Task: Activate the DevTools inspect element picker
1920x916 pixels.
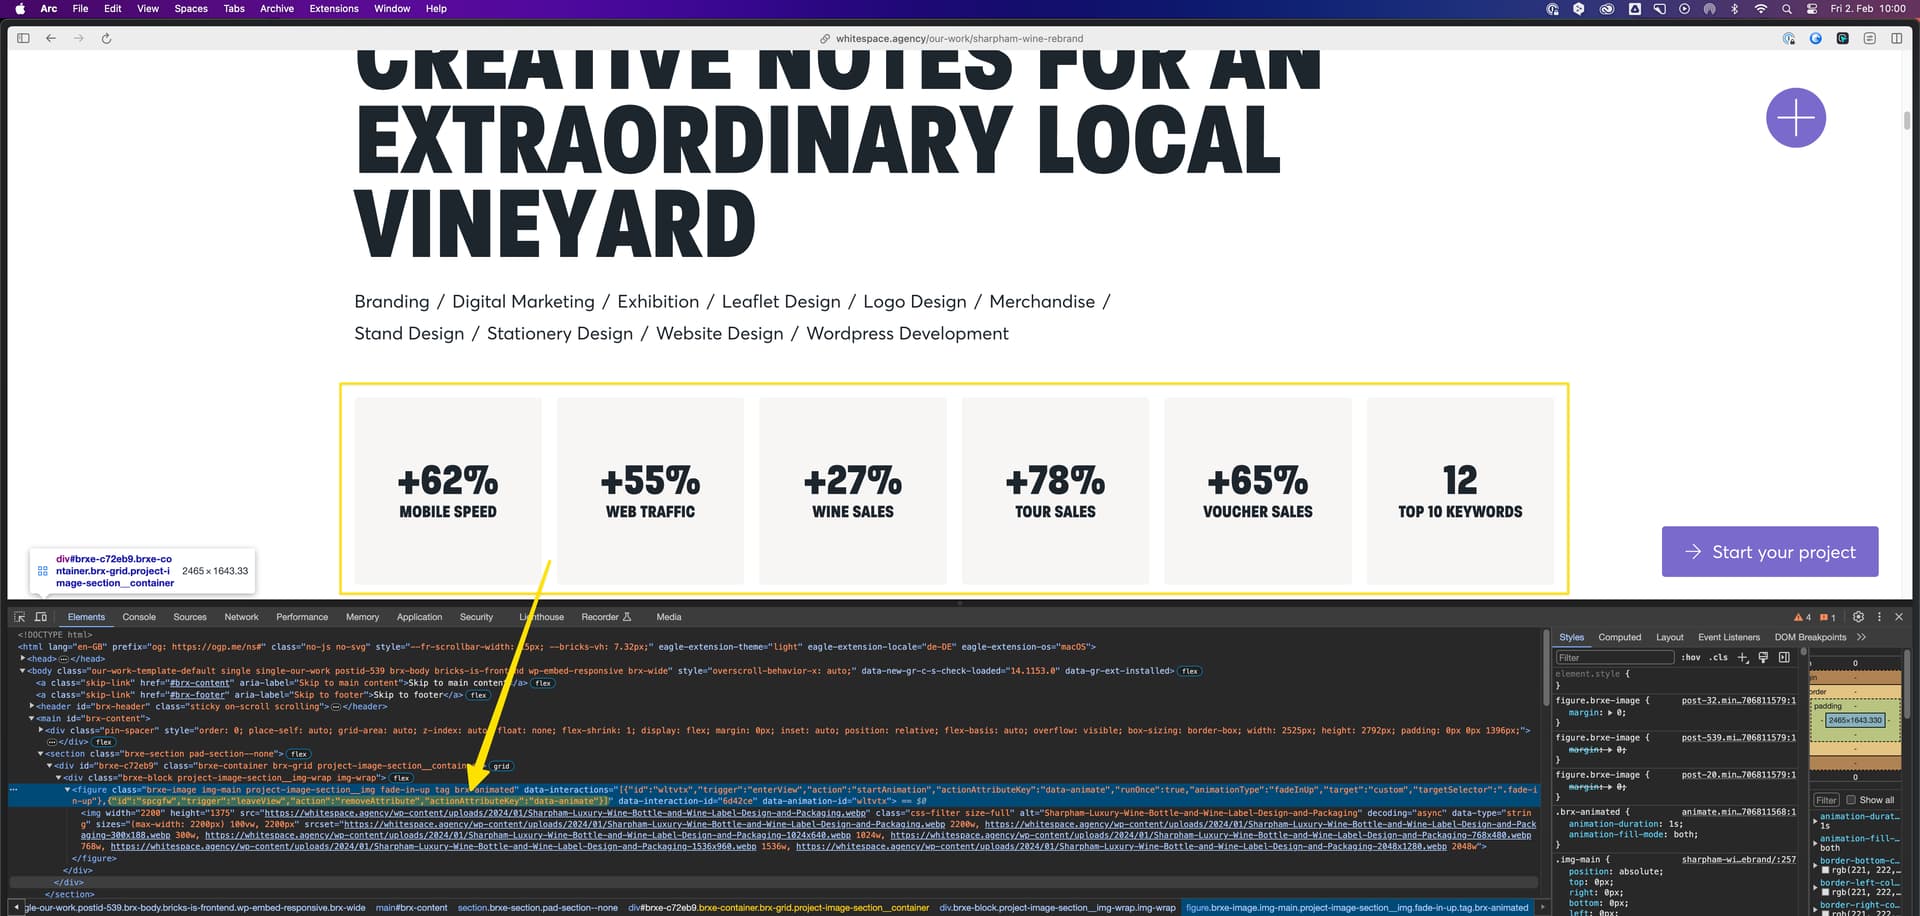Action: [x=19, y=617]
